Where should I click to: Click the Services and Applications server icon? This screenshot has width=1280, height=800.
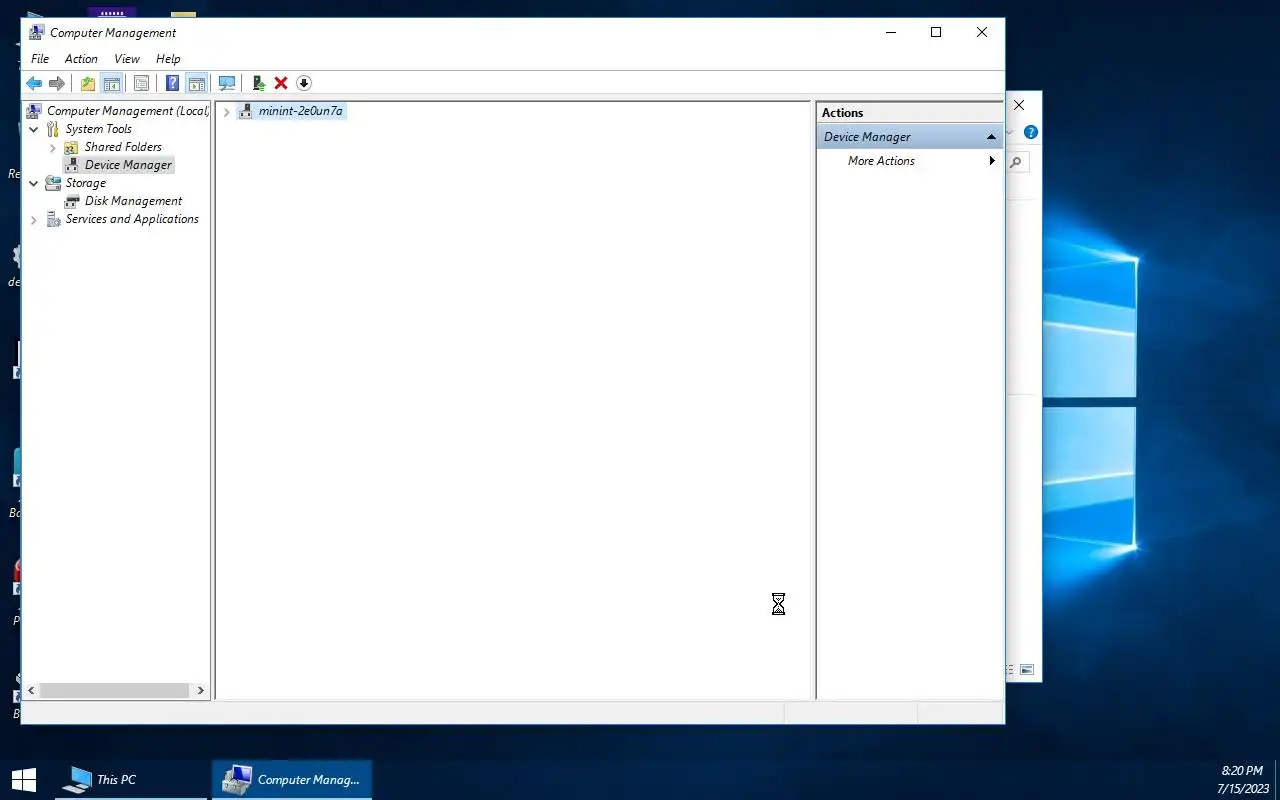coord(53,219)
